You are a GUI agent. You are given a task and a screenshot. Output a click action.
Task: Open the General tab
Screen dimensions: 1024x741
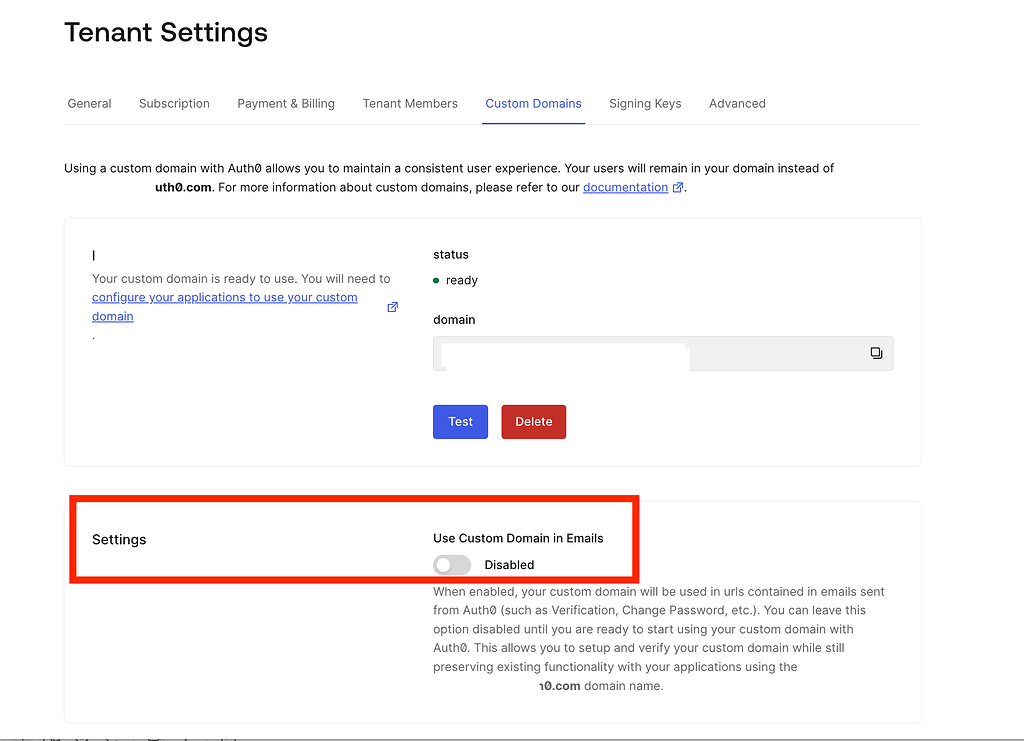click(89, 104)
